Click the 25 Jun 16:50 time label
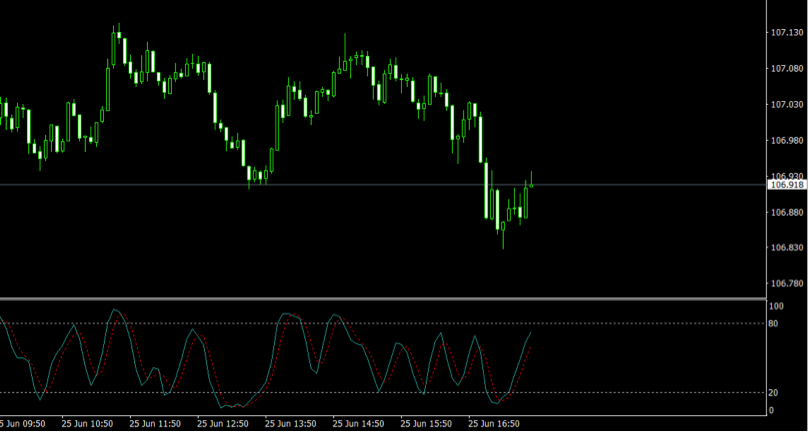The width and height of the screenshot is (808, 432). point(494,424)
